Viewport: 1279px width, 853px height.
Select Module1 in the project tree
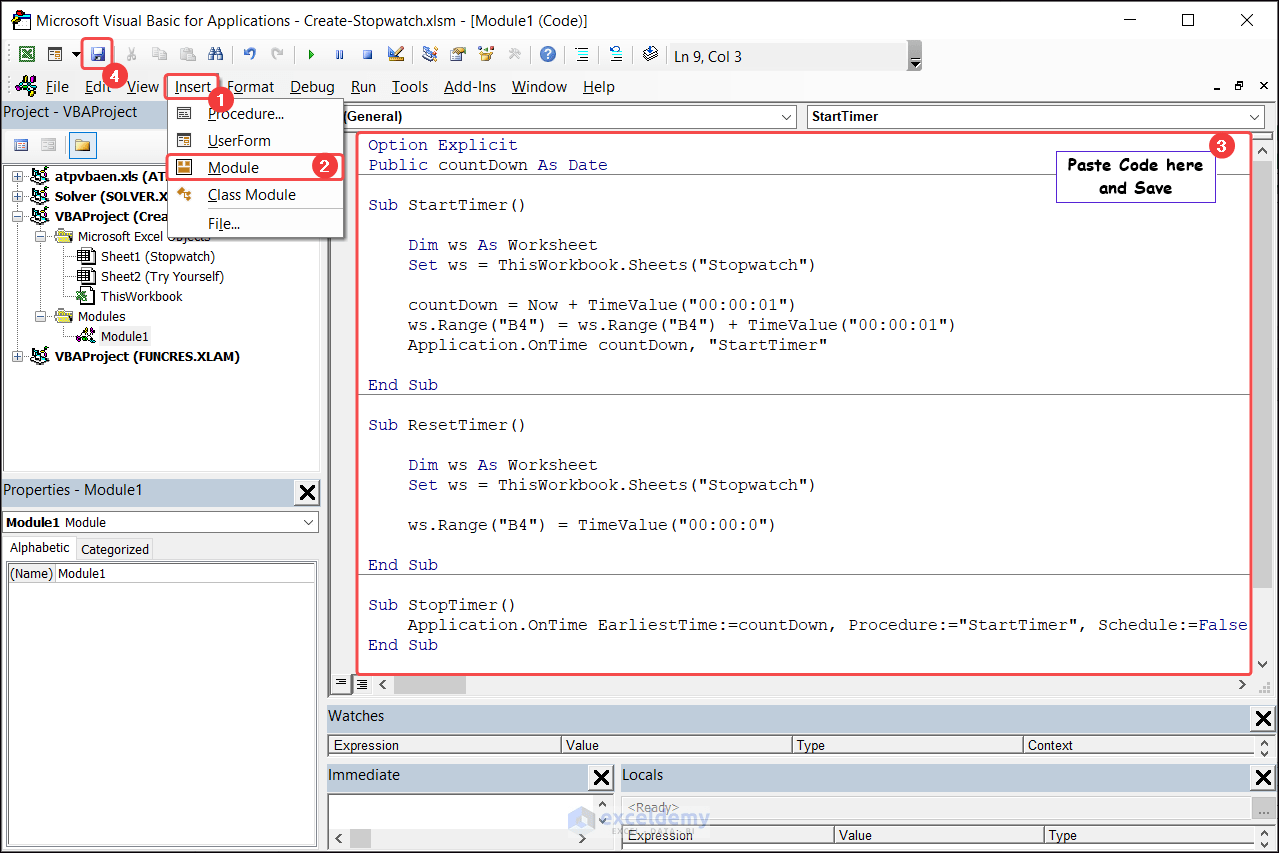click(123, 335)
